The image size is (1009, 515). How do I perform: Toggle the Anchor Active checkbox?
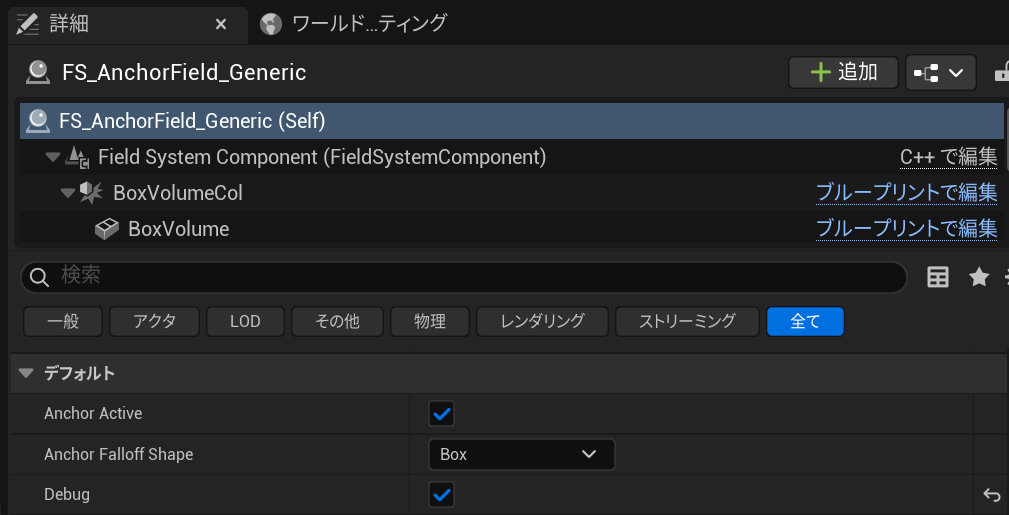click(441, 413)
